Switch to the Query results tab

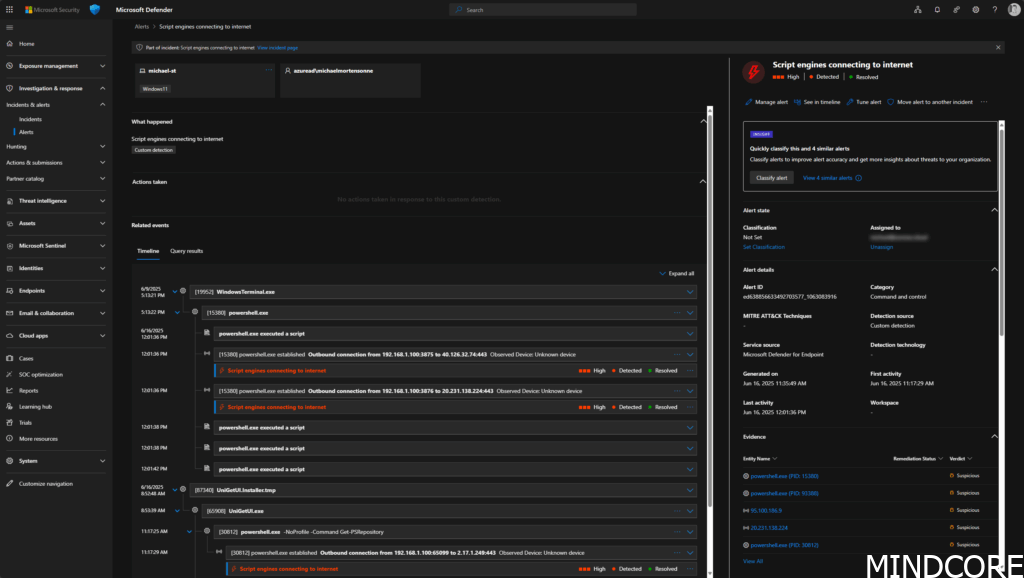click(x=187, y=251)
